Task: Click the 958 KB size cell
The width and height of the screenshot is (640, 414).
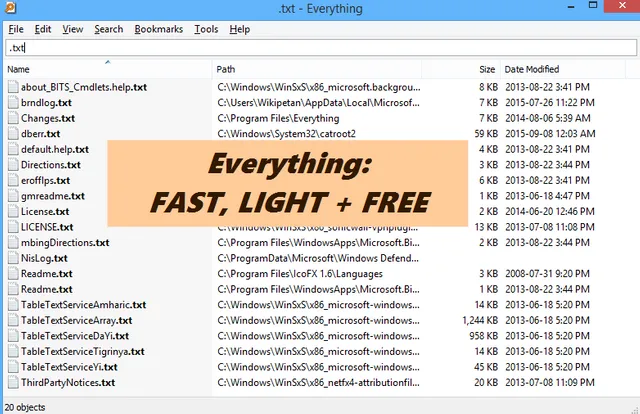Action: pyautogui.click(x=484, y=336)
